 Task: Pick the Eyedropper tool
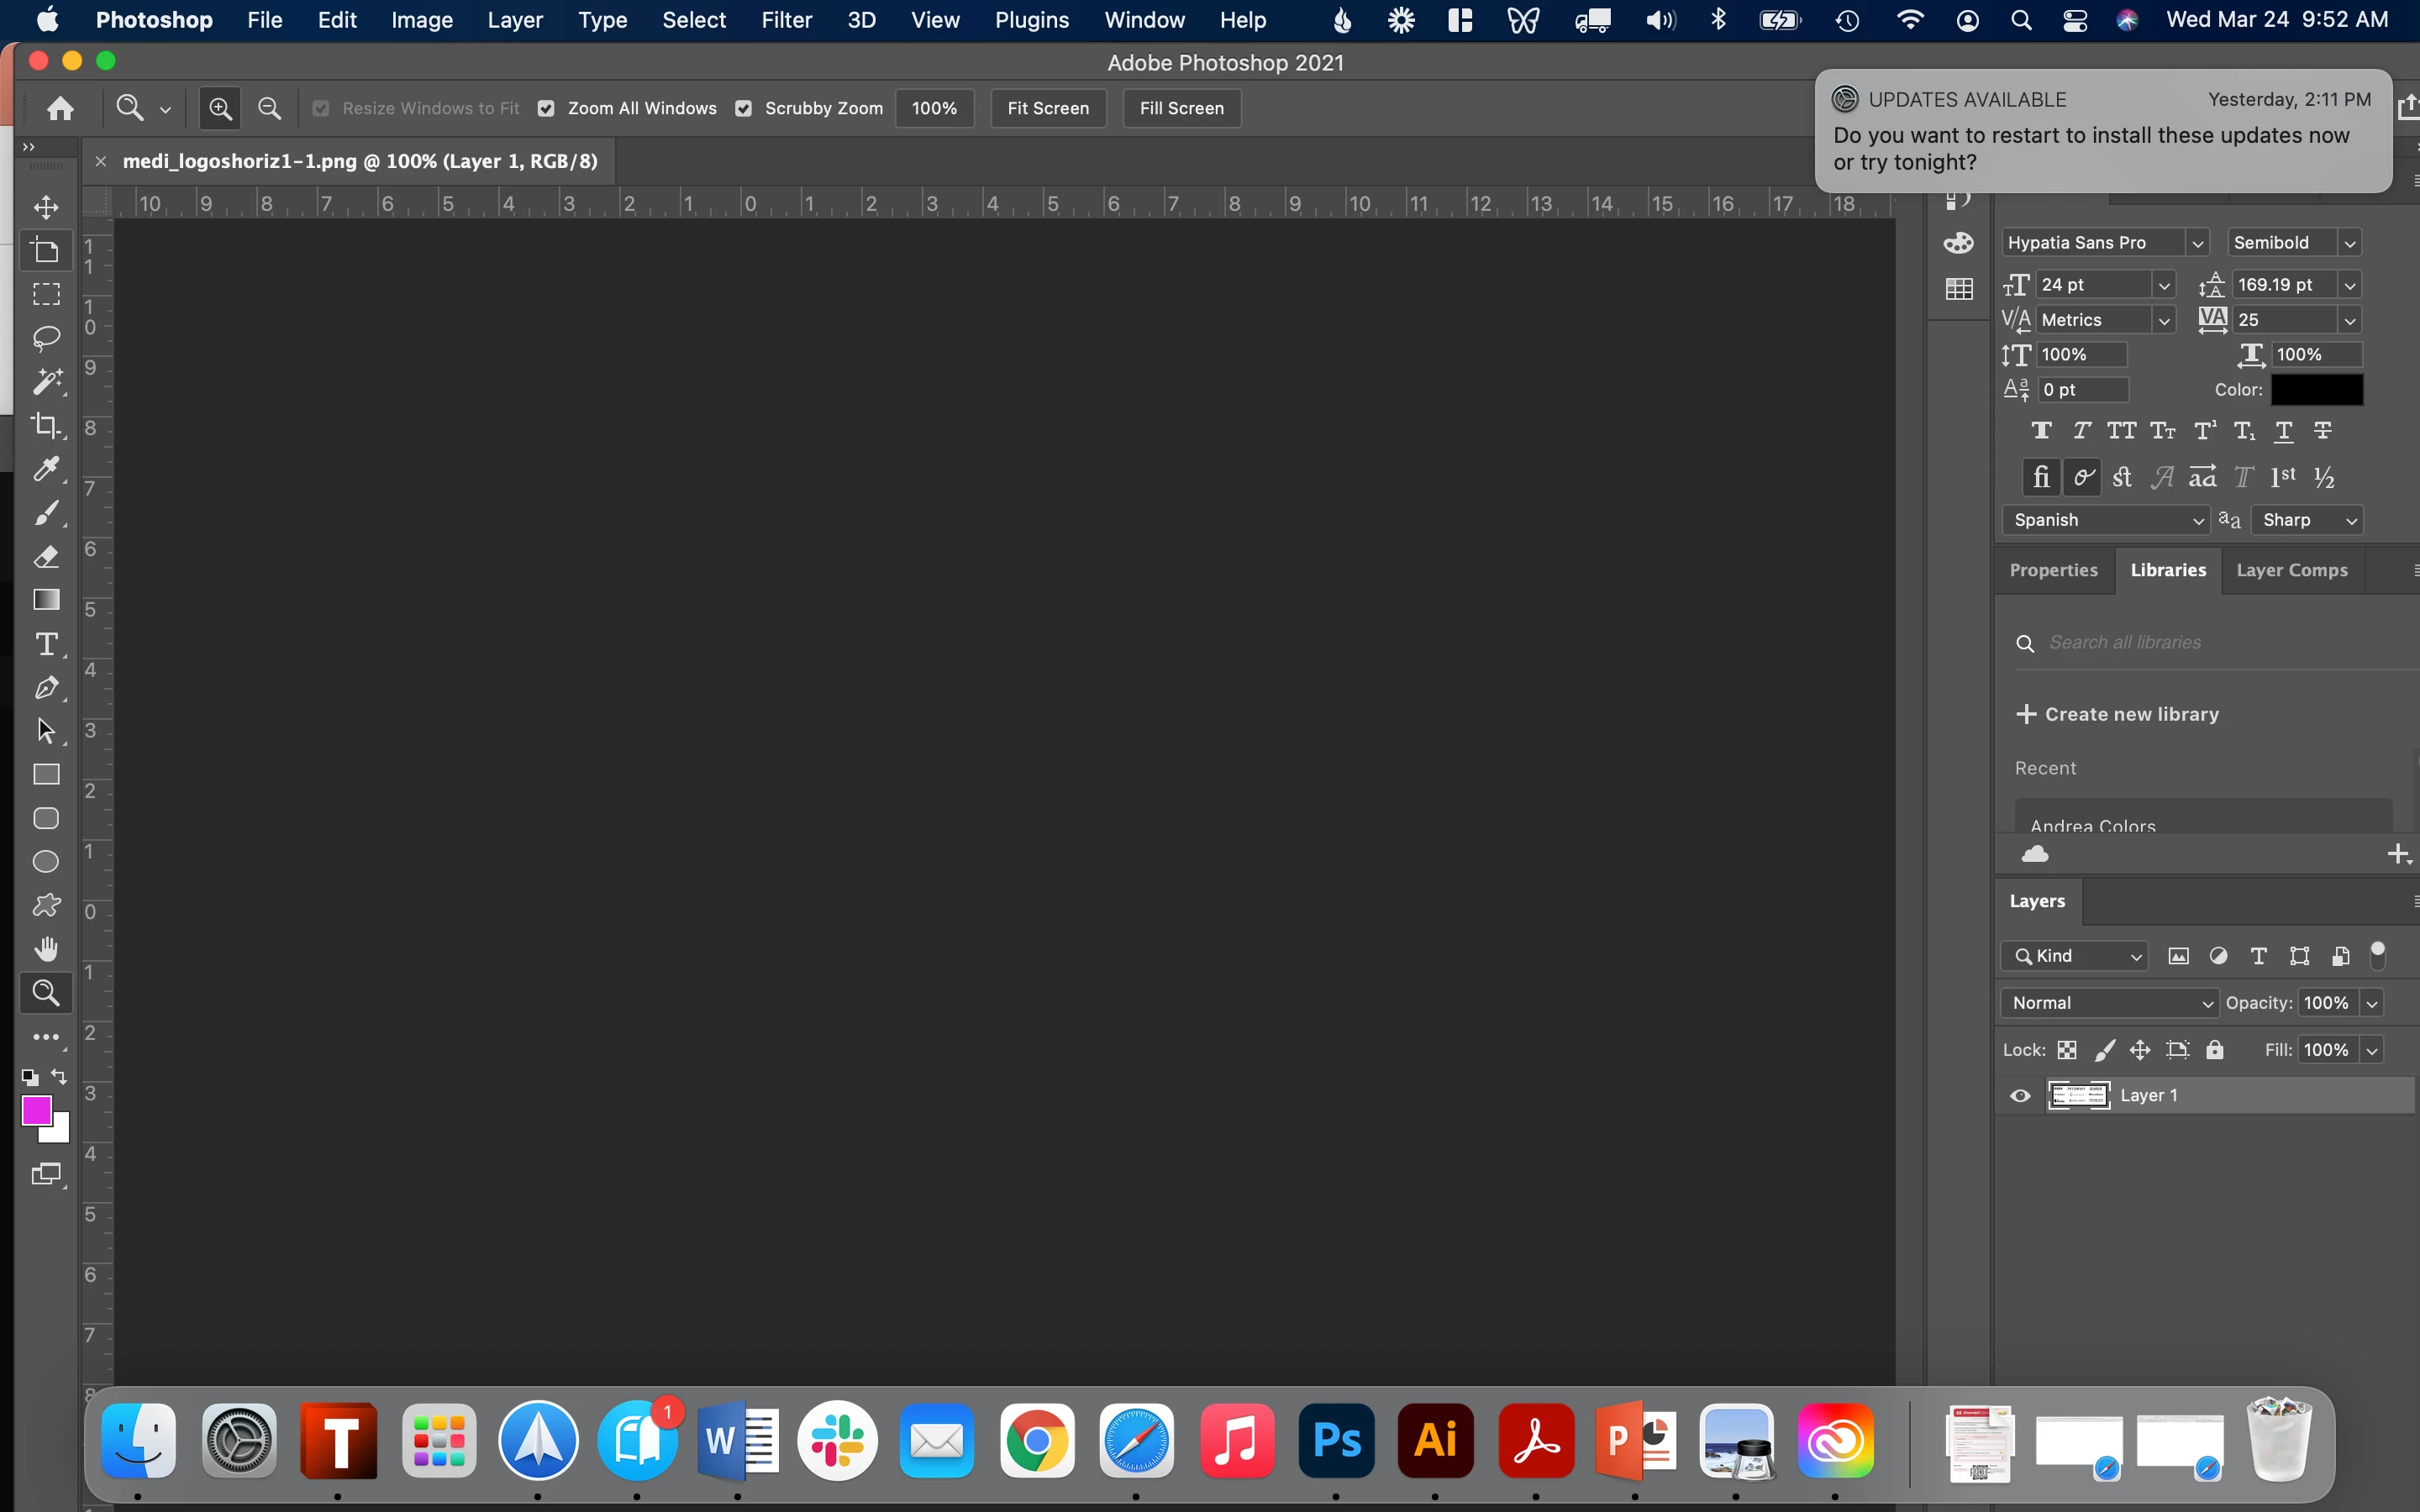click(46, 469)
